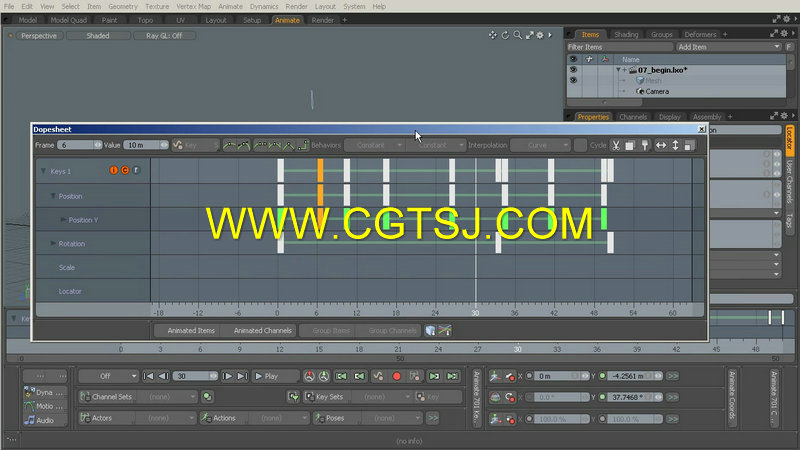Click the previous keyframe green icon
The width and height of the screenshot is (800, 450).
pos(359,377)
